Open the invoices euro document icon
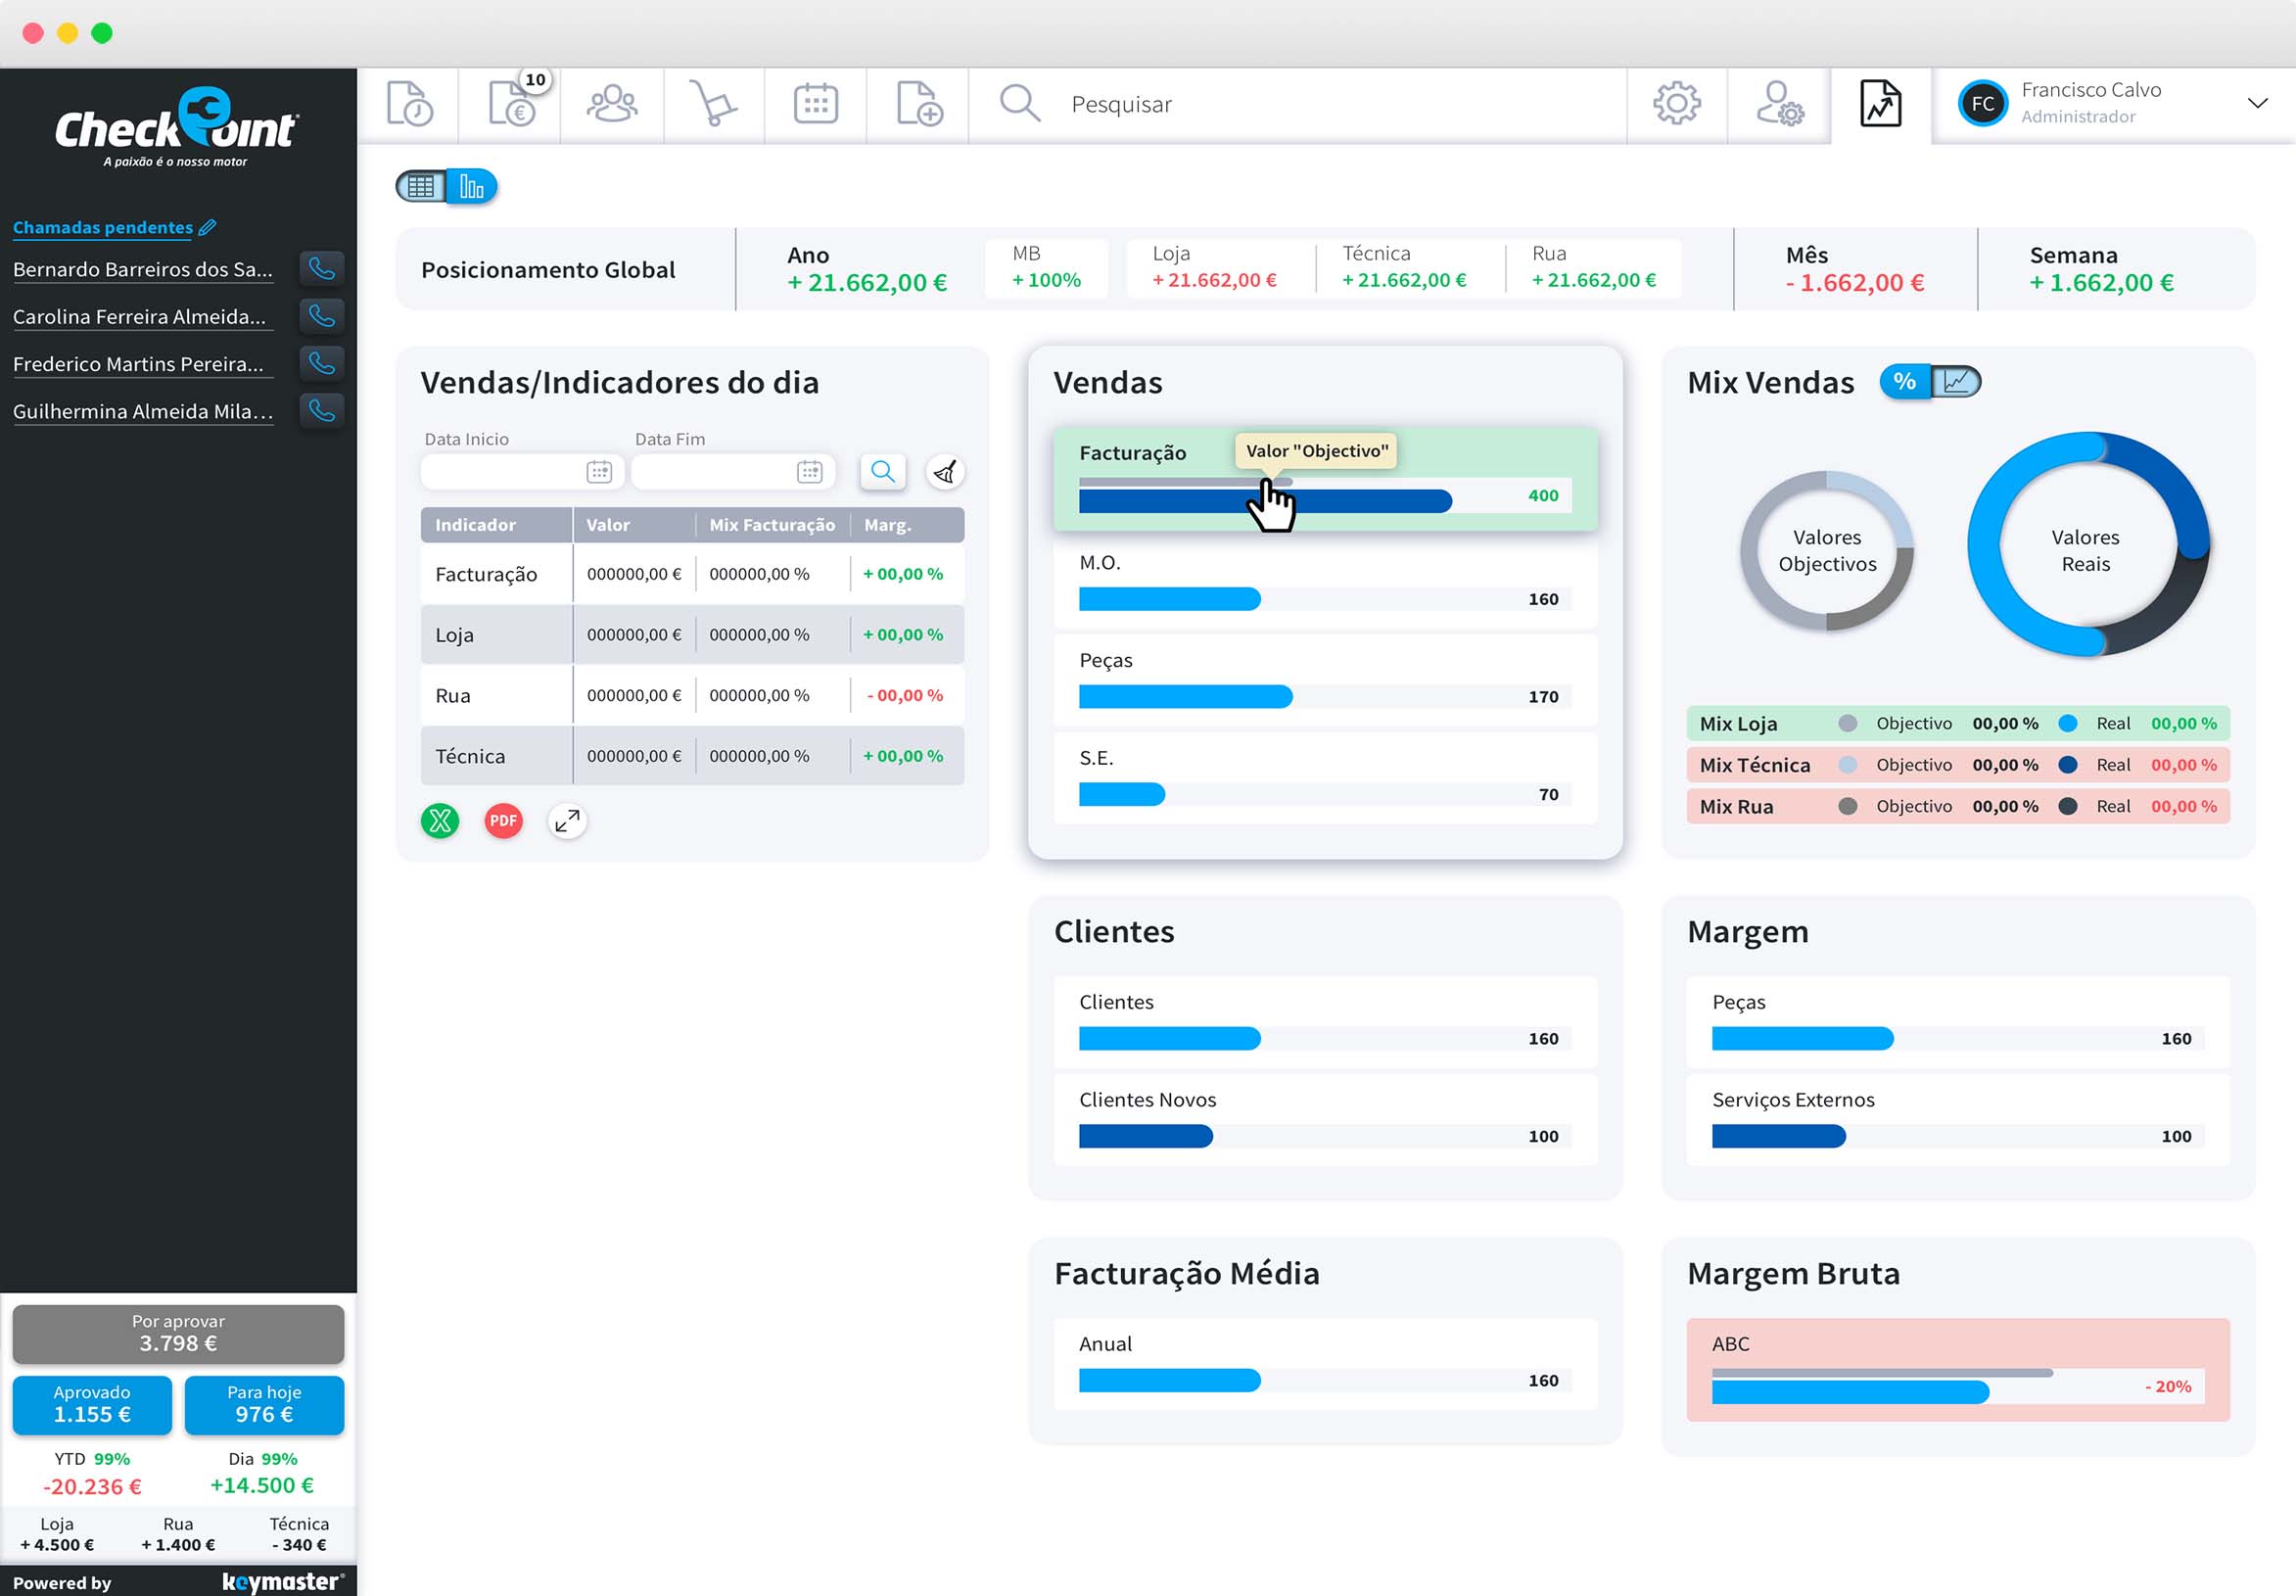 [511, 104]
